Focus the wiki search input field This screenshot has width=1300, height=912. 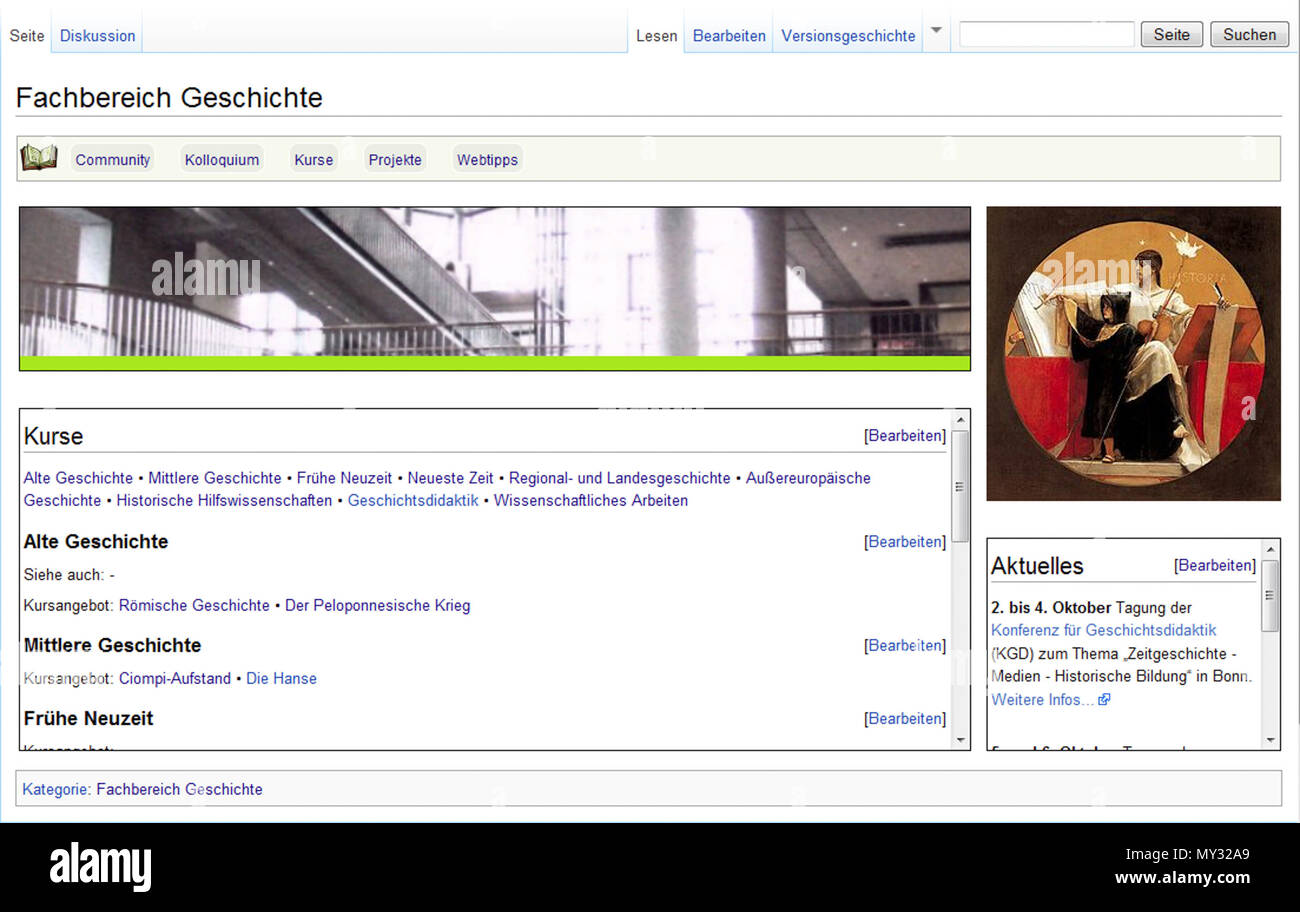(1047, 34)
